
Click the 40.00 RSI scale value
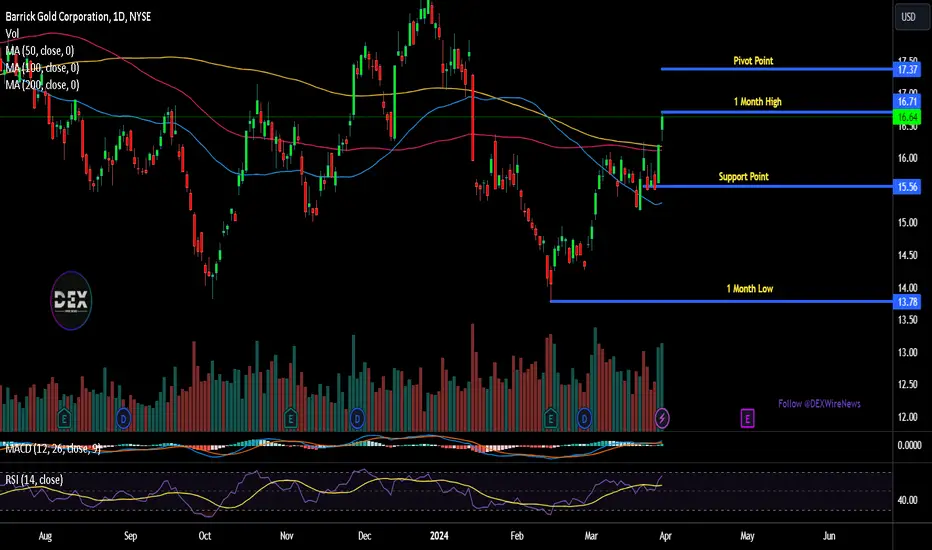pyautogui.click(x=908, y=500)
